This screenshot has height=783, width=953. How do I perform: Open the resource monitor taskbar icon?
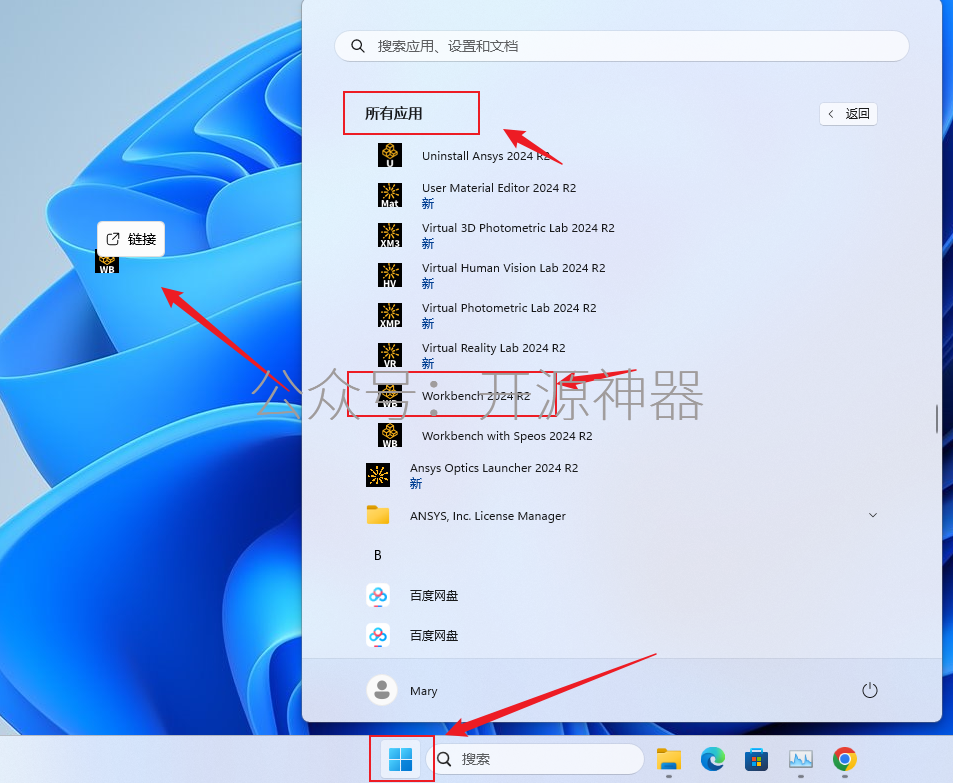tap(800, 759)
